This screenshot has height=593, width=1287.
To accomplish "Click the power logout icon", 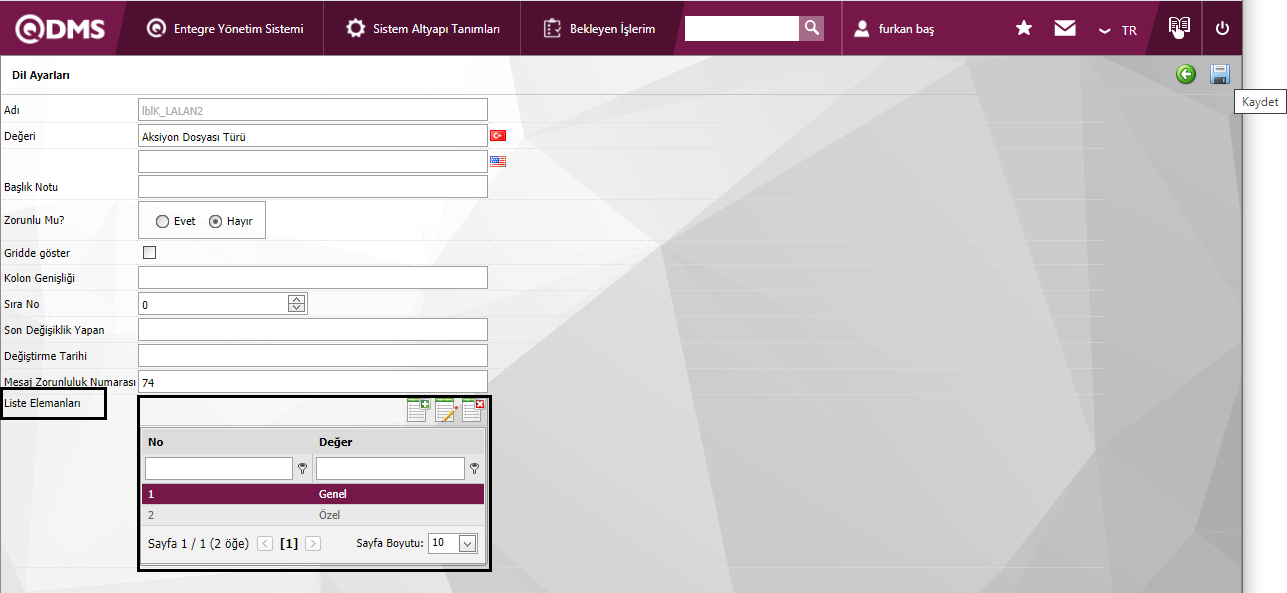I will 1222,28.
